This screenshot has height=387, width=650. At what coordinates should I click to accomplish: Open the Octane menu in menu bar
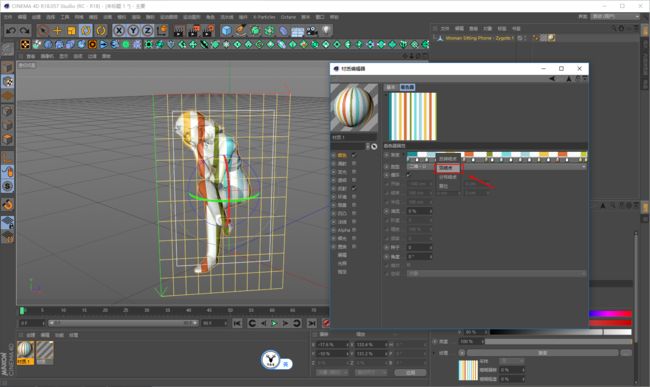(288, 17)
